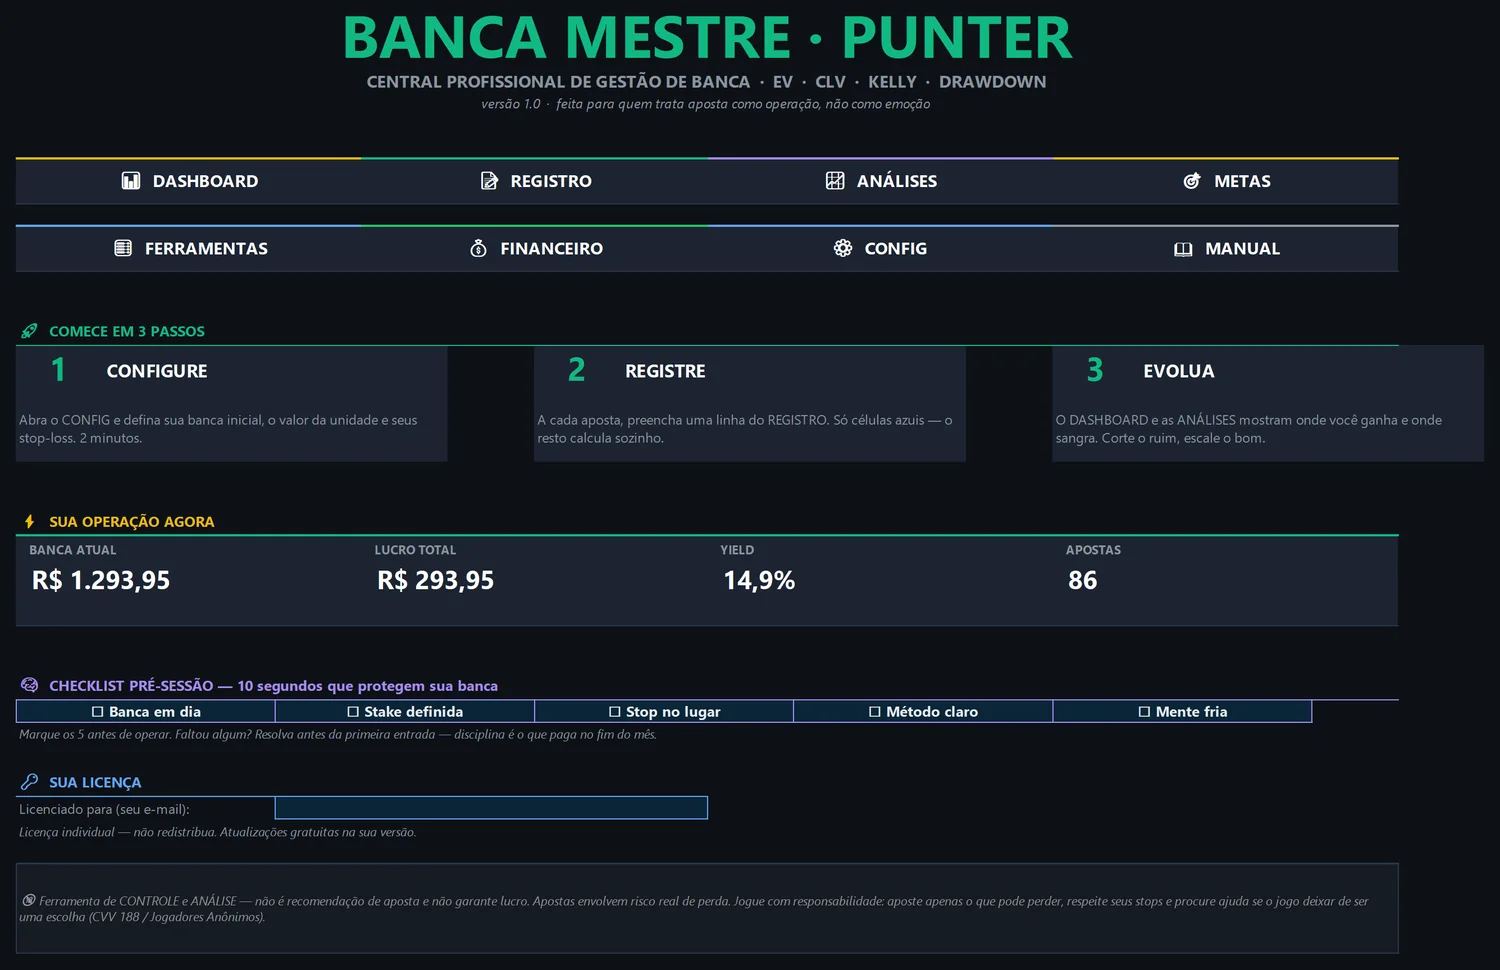Open the MANUAL tab
Viewport: 1500px width, 970px height.
click(x=1226, y=248)
